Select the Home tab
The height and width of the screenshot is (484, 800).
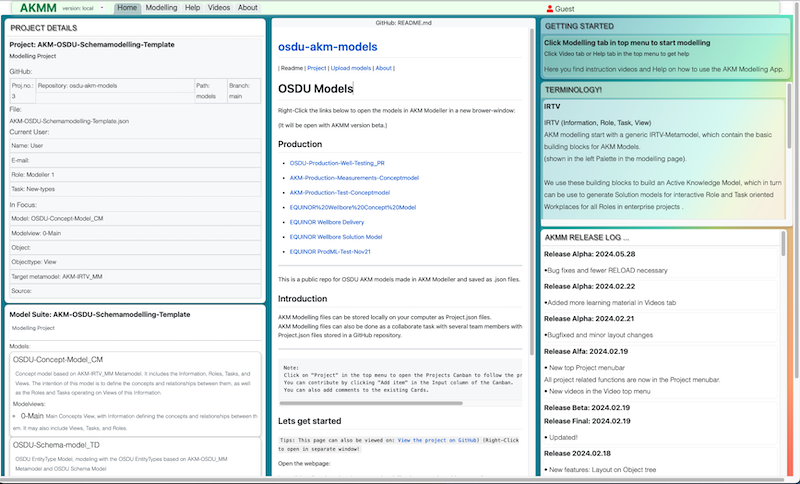point(127,8)
